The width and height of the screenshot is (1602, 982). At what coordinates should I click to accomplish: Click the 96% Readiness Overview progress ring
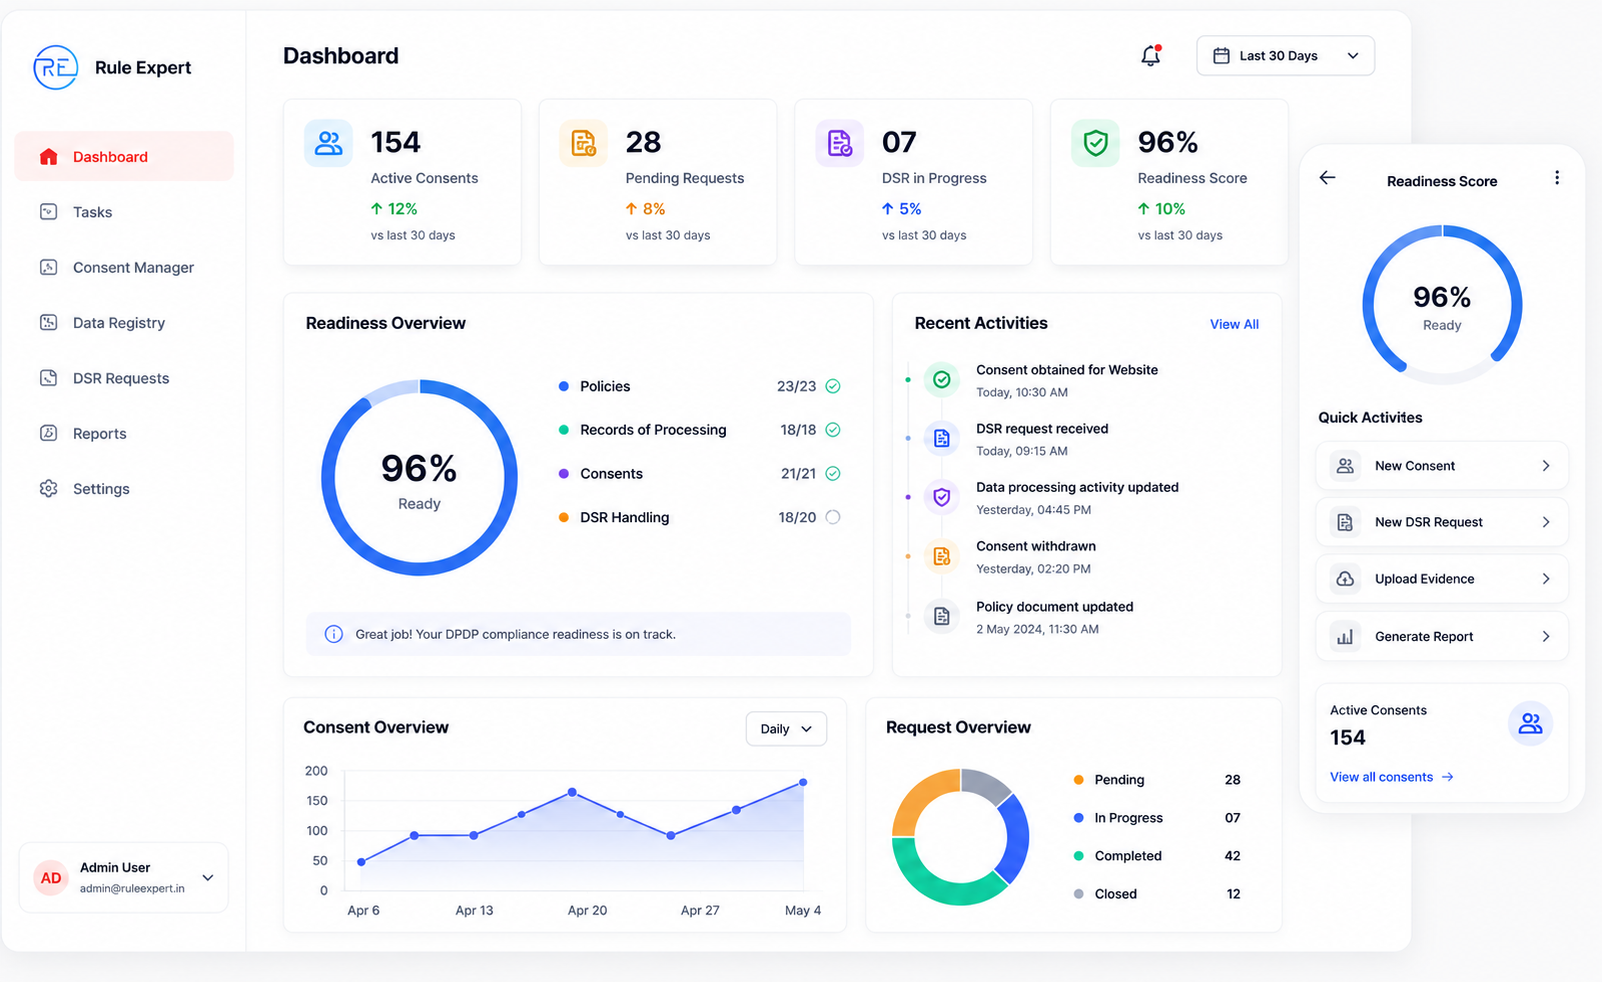tap(419, 477)
